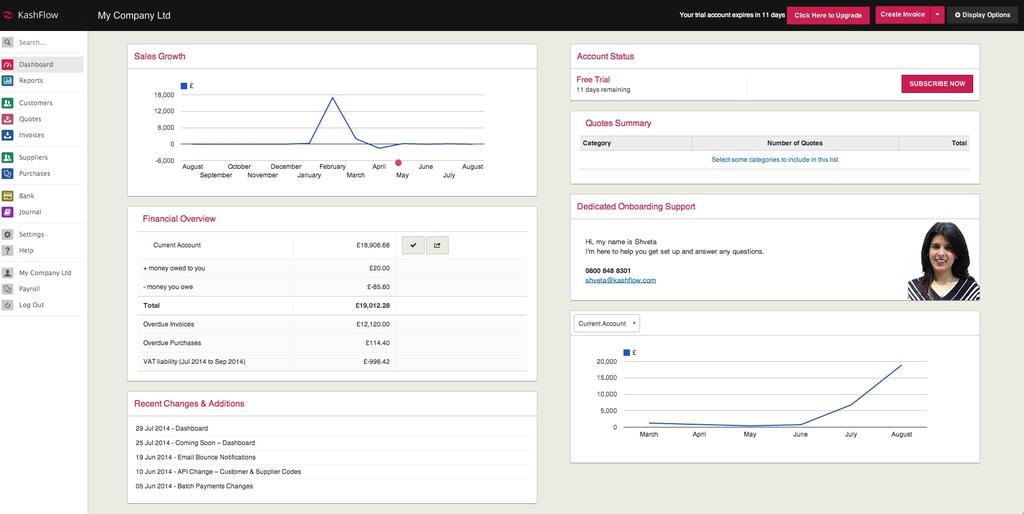Open the Current Account chart dropdown
Screen dimensions: 1024x514
[606, 323]
